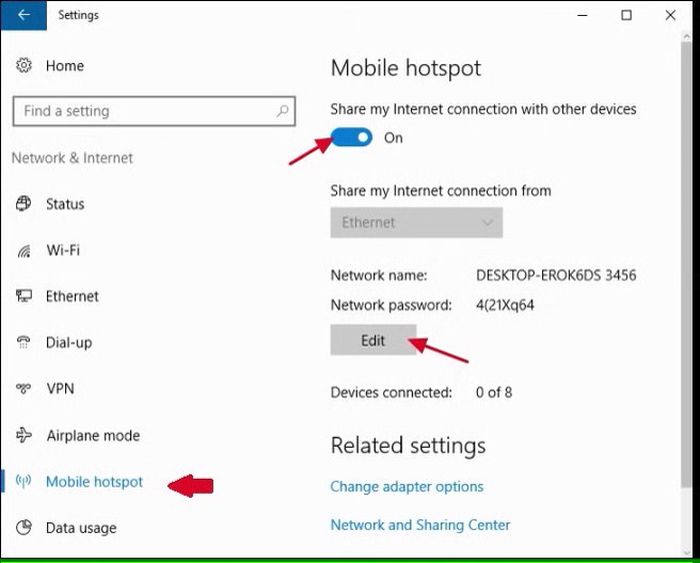Viewport: 700px width, 563px height.
Task: Click the On label beside the toggle
Action: [x=393, y=138]
